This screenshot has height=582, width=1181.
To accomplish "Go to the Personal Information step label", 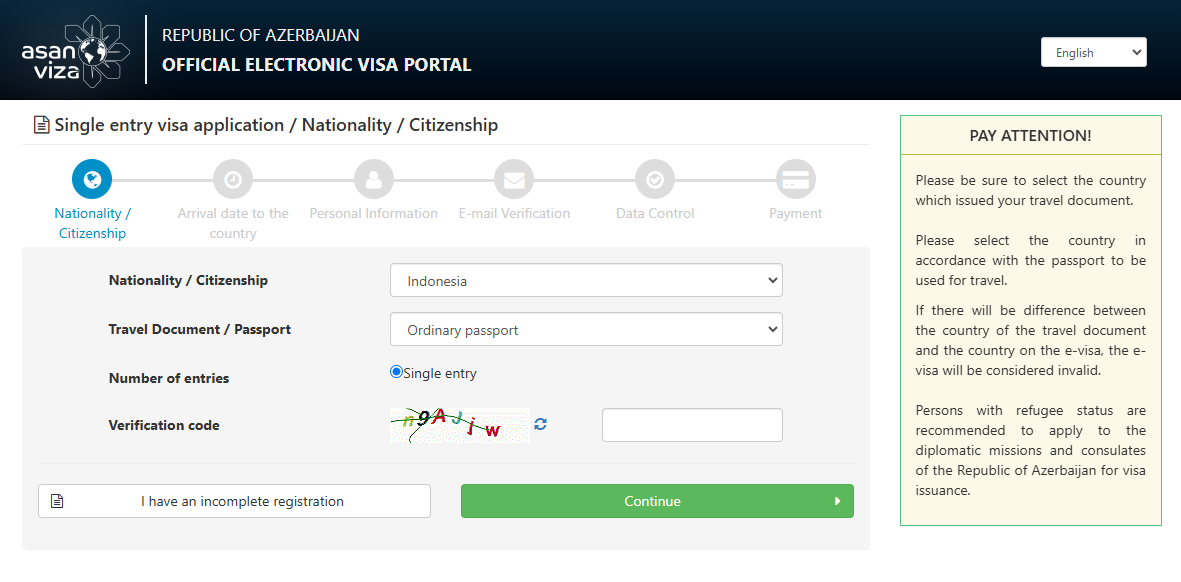I will point(374,214).
